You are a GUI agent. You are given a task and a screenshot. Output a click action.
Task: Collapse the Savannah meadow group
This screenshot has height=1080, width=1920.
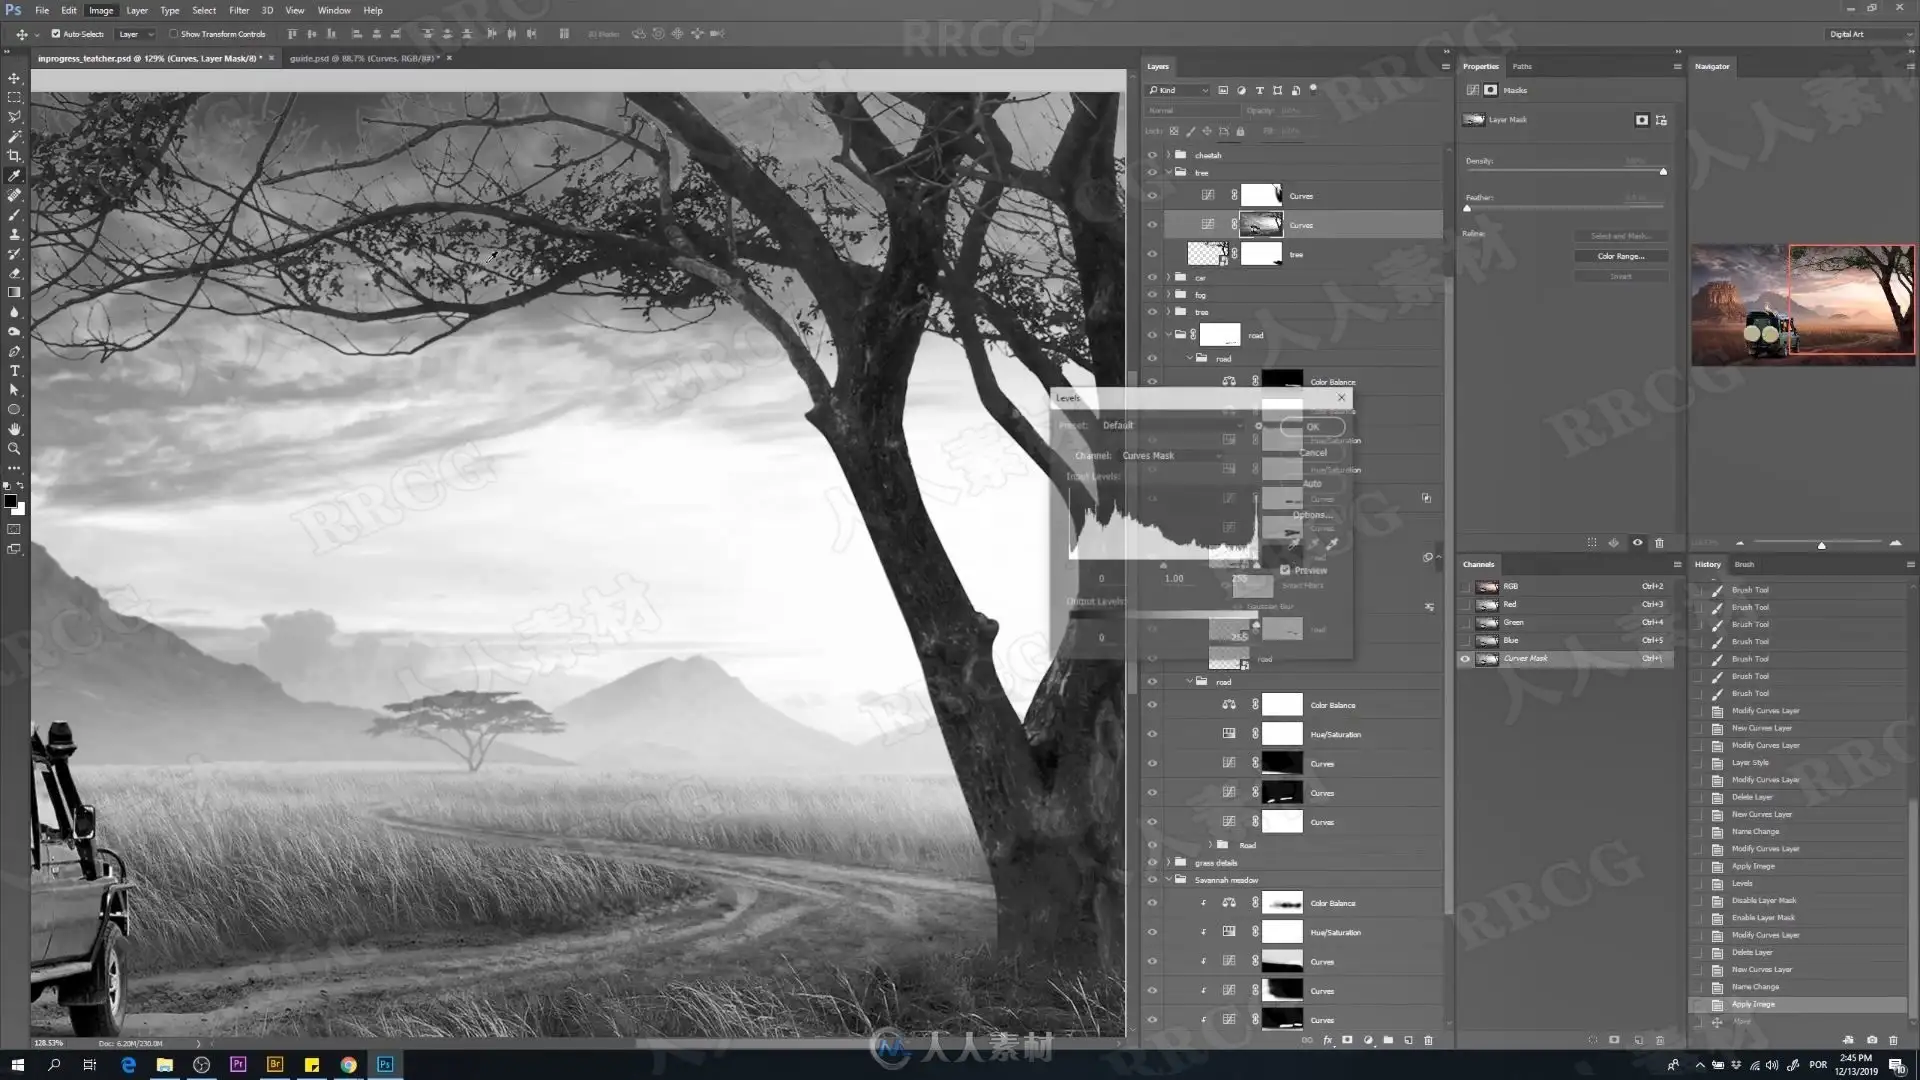[1168, 880]
